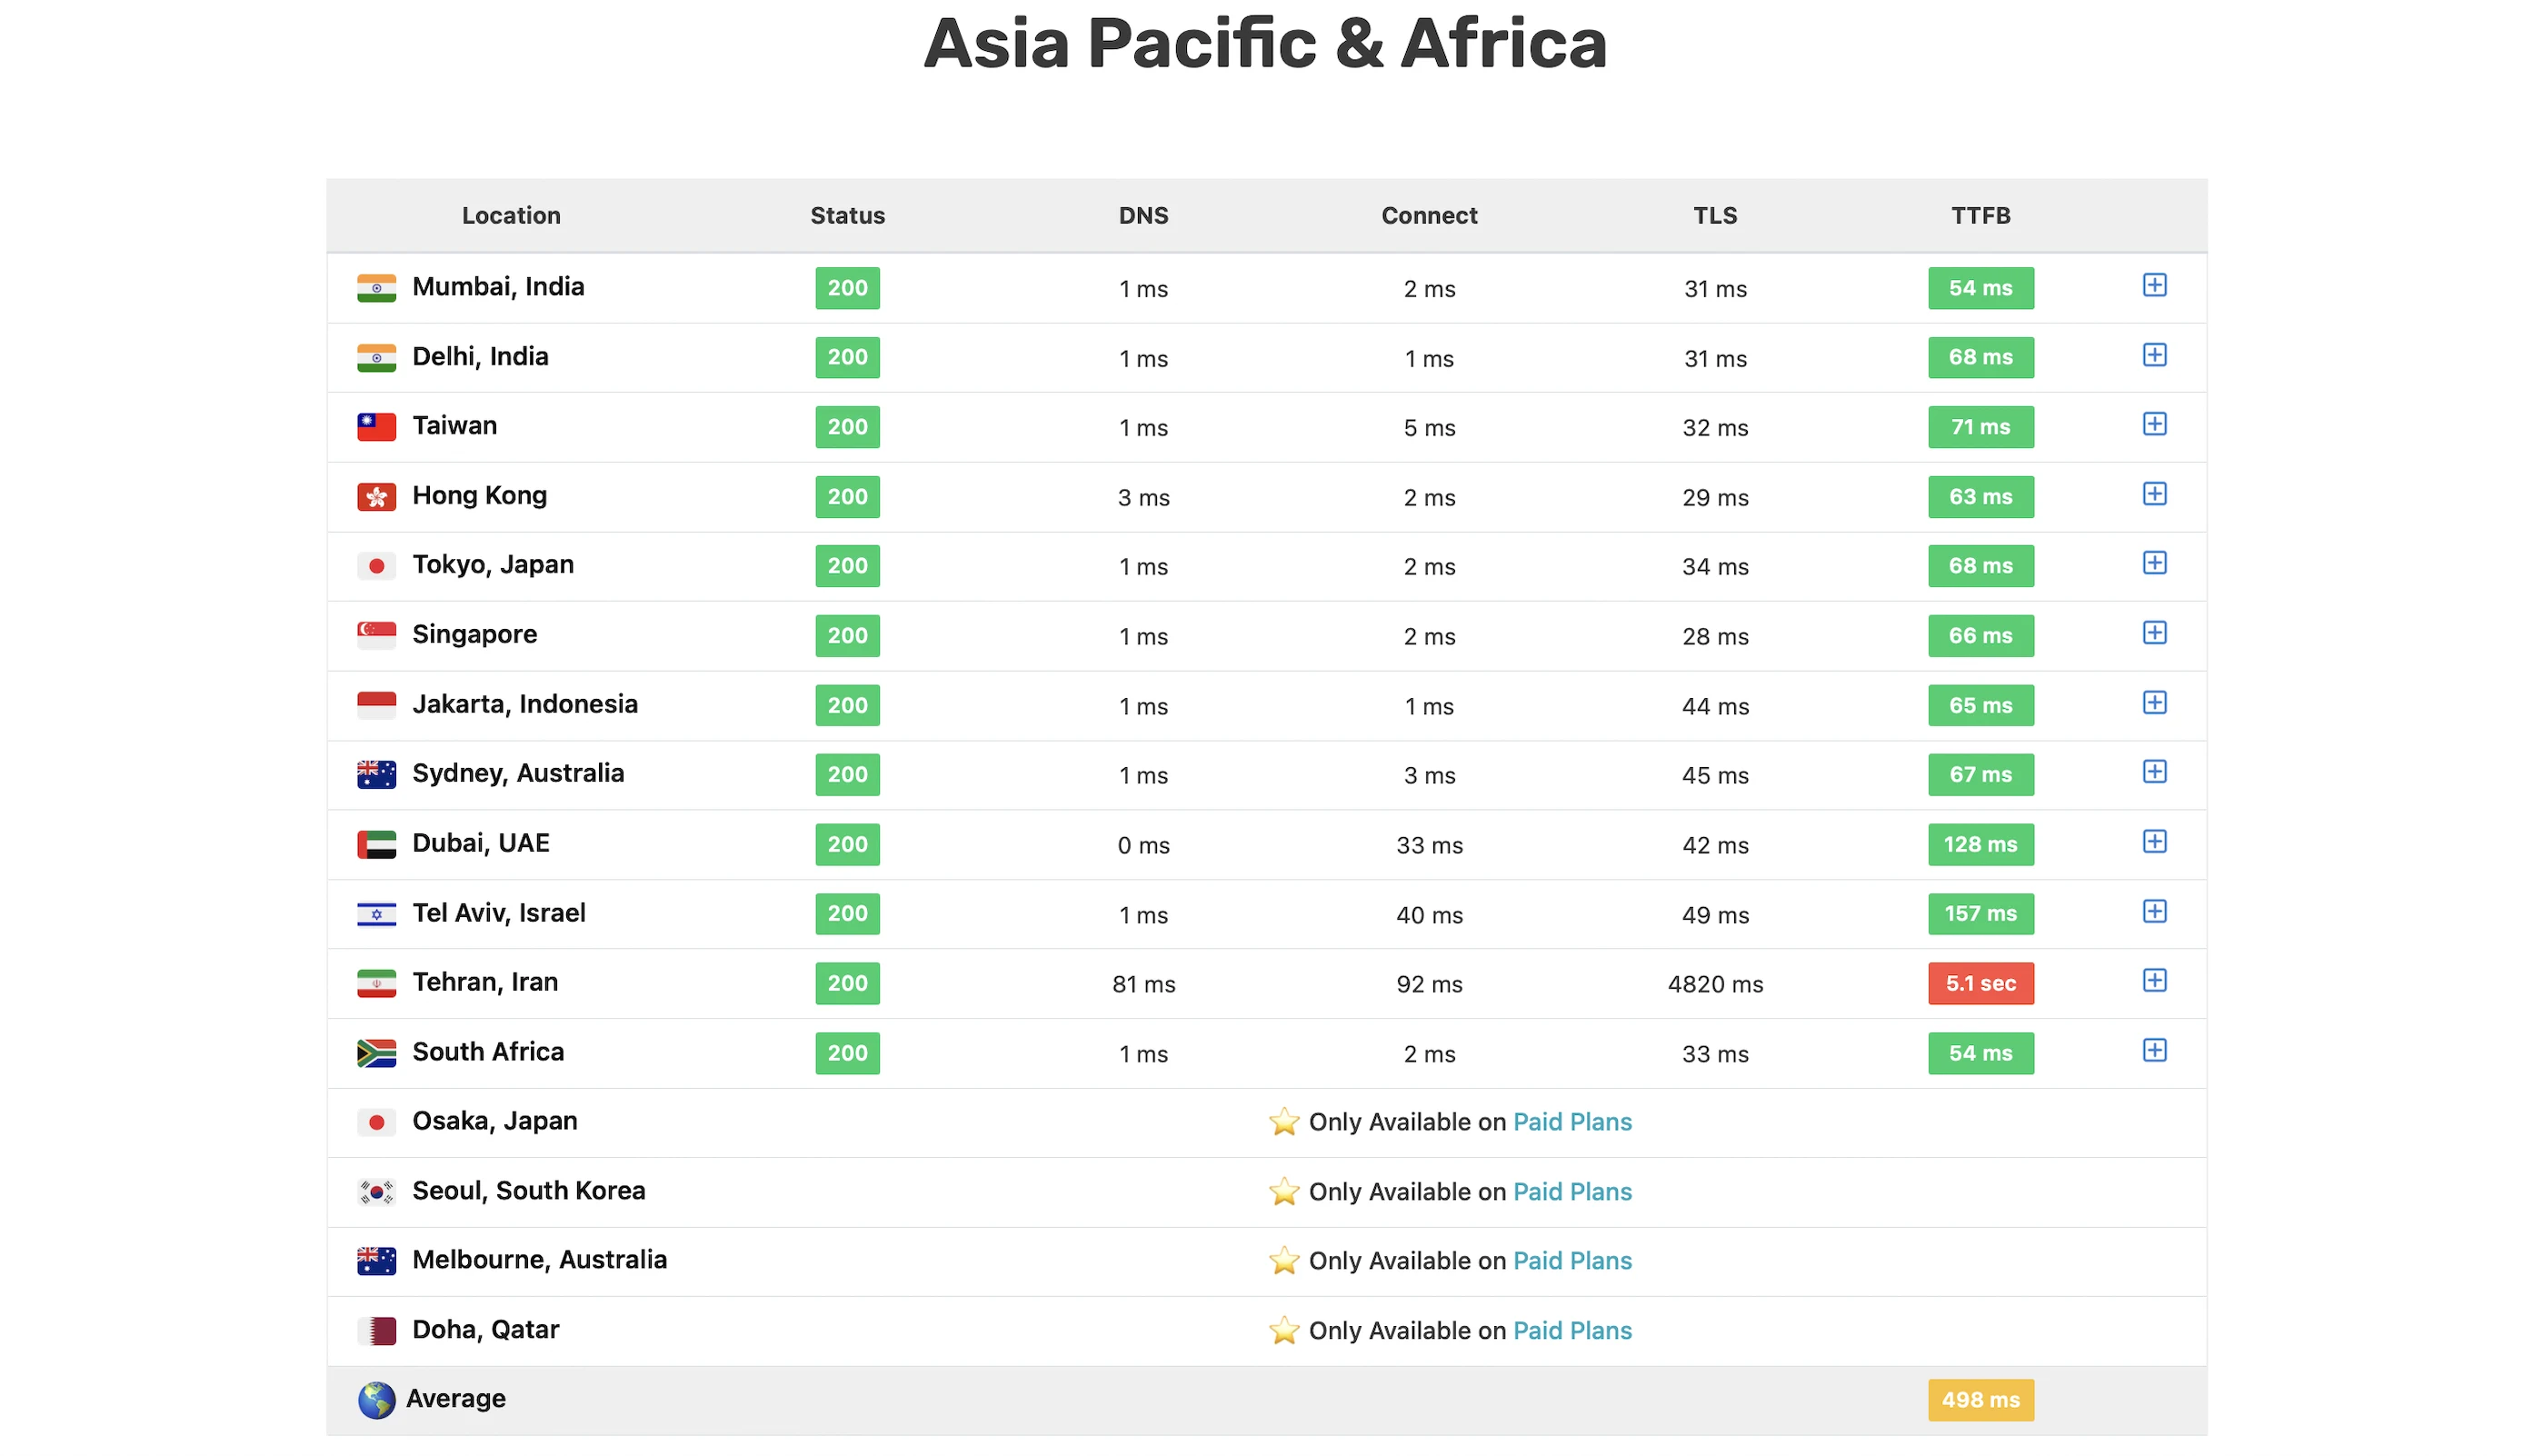Click the globe icon beside Average
This screenshot has height=1456, width=2534.
click(x=376, y=1399)
